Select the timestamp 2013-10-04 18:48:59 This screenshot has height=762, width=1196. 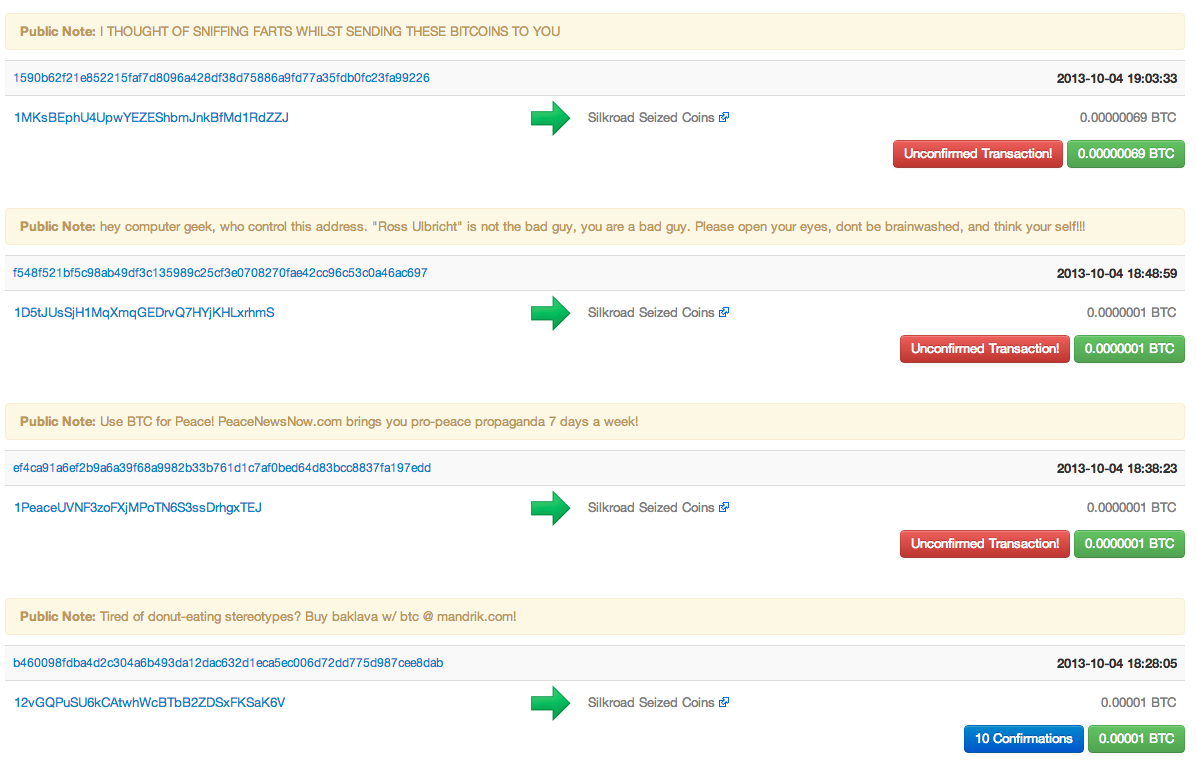(x=1117, y=274)
